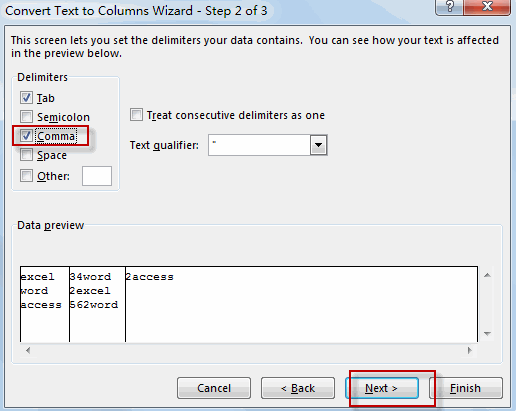516x411 pixels.
Task: Go back with the Back button
Action: click(298, 388)
